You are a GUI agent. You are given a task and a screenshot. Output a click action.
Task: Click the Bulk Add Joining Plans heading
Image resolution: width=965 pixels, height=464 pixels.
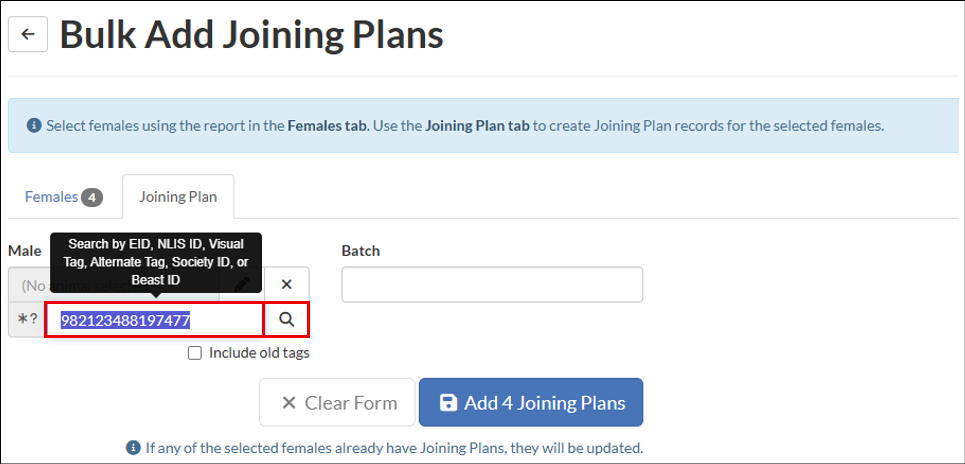click(x=252, y=35)
